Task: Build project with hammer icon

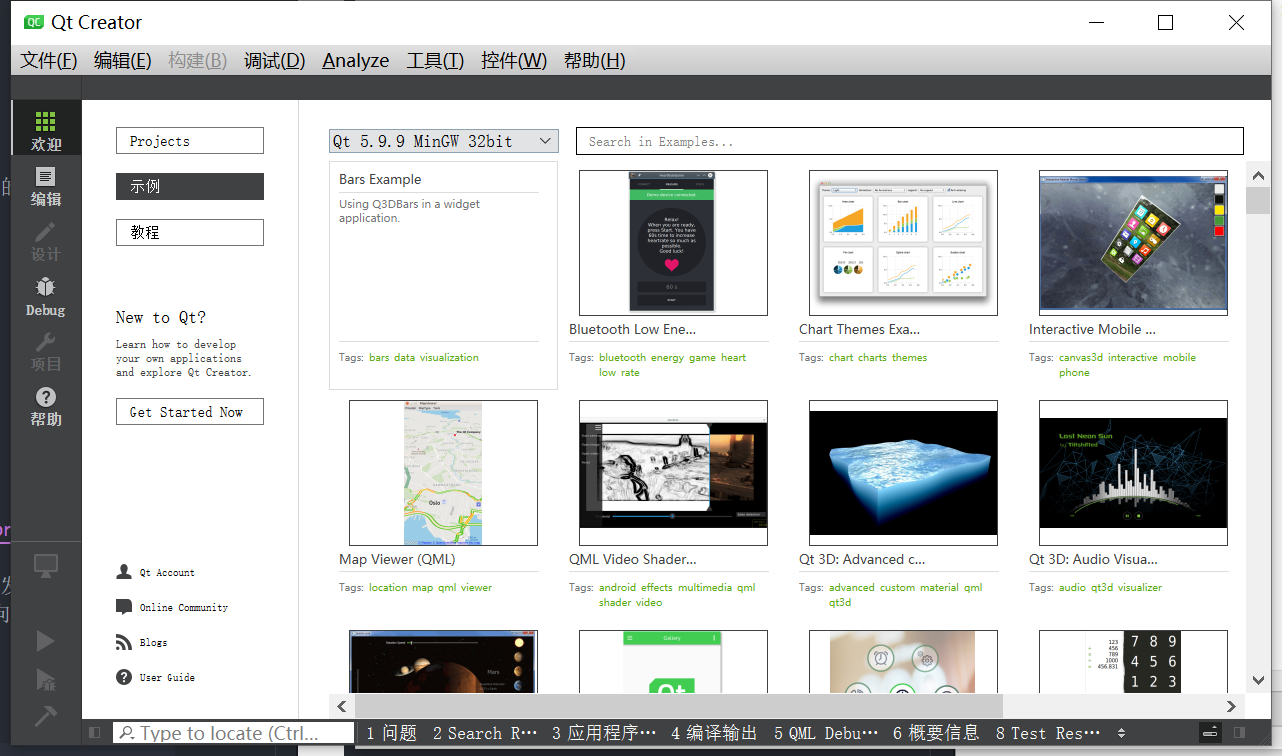Action: [46, 716]
